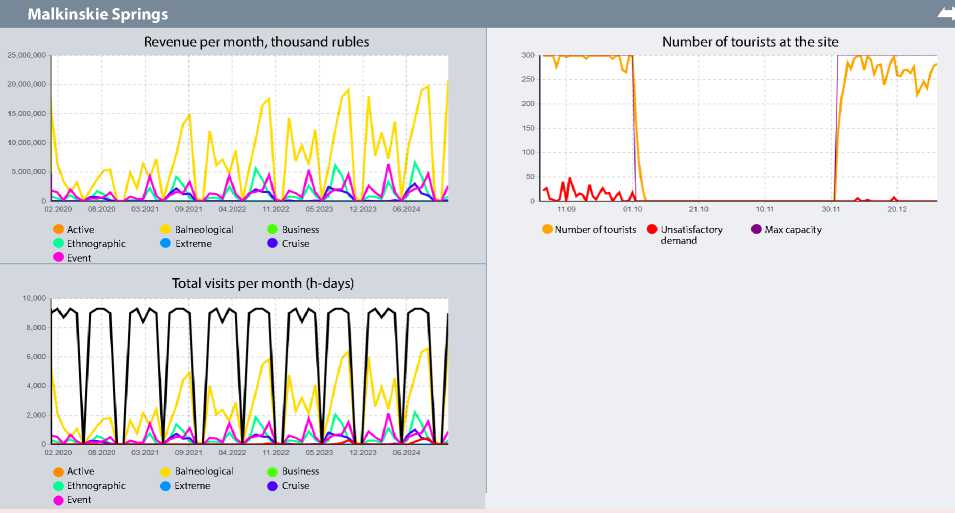Click Ethnographic green dot in Revenue legend
The height and width of the screenshot is (513, 955).
(x=58, y=243)
